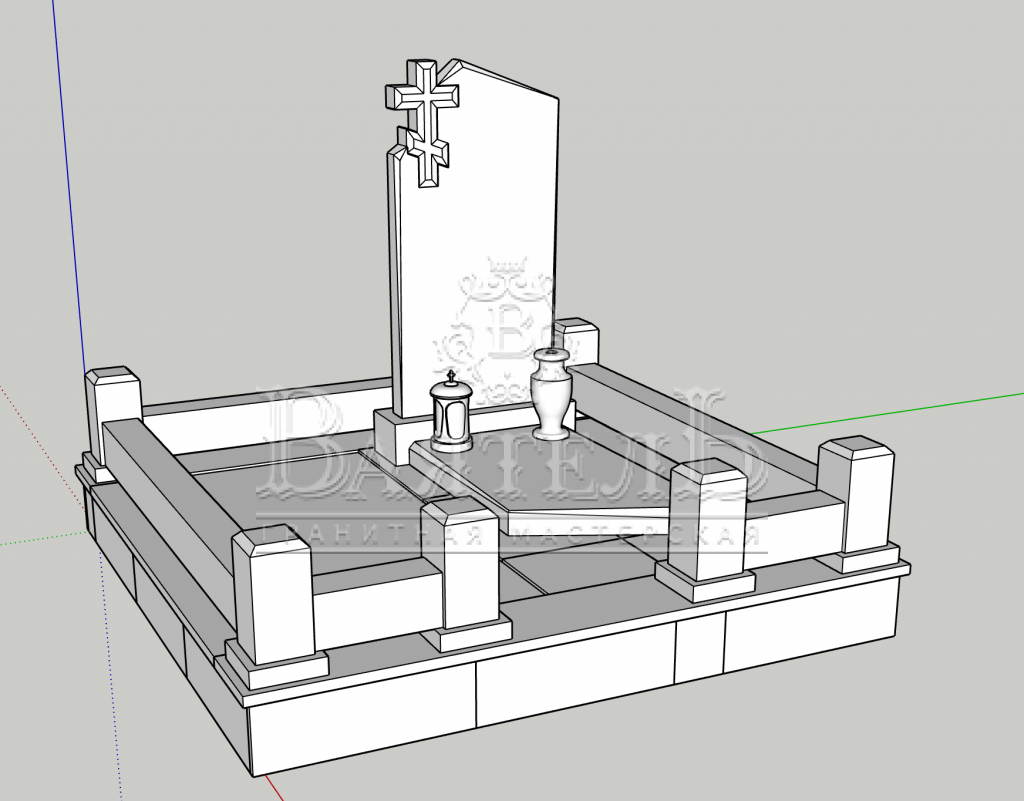1024x801 pixels.
Task: Click the crown monogram watermark logo
Action: [x=505, y=320]
